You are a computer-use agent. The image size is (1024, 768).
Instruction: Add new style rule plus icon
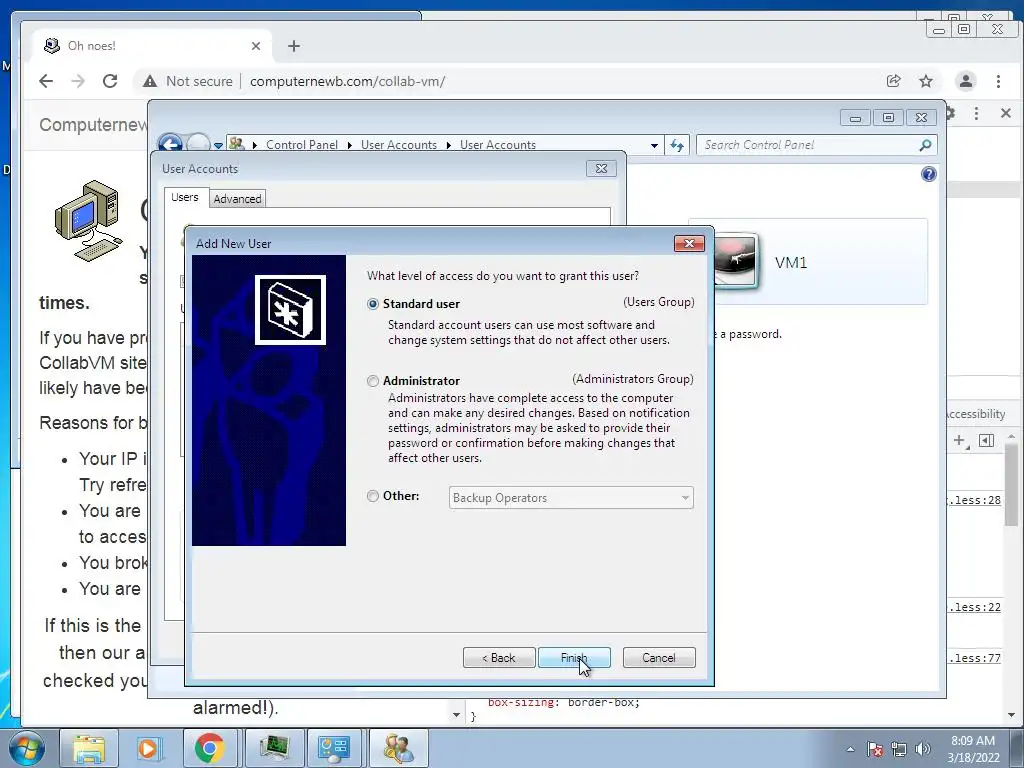click(959, 441)
